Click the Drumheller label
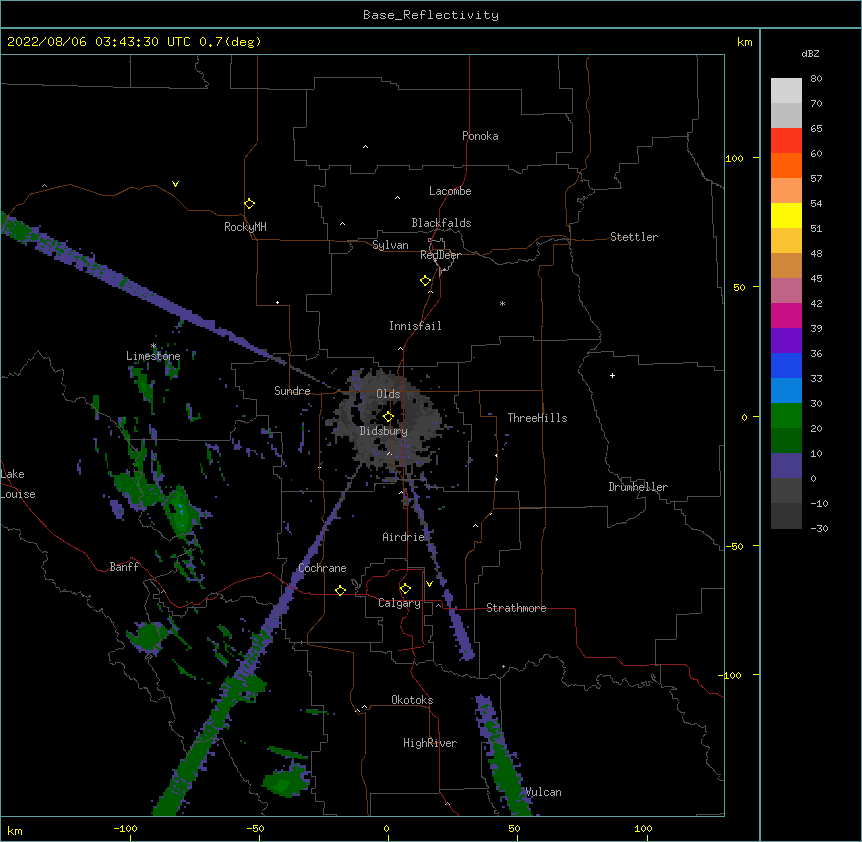This screenshot has width=862, height=842. tap(638, 487)
